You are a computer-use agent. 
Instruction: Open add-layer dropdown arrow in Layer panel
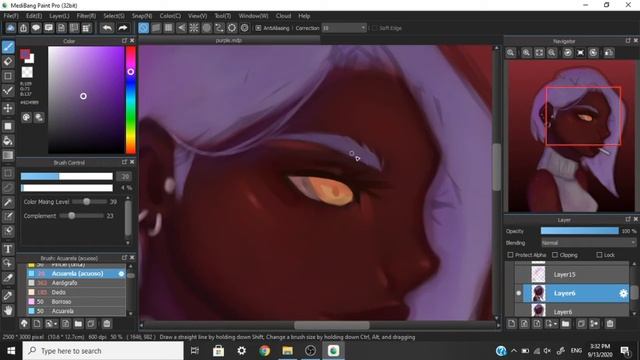[x=556, y=324]
